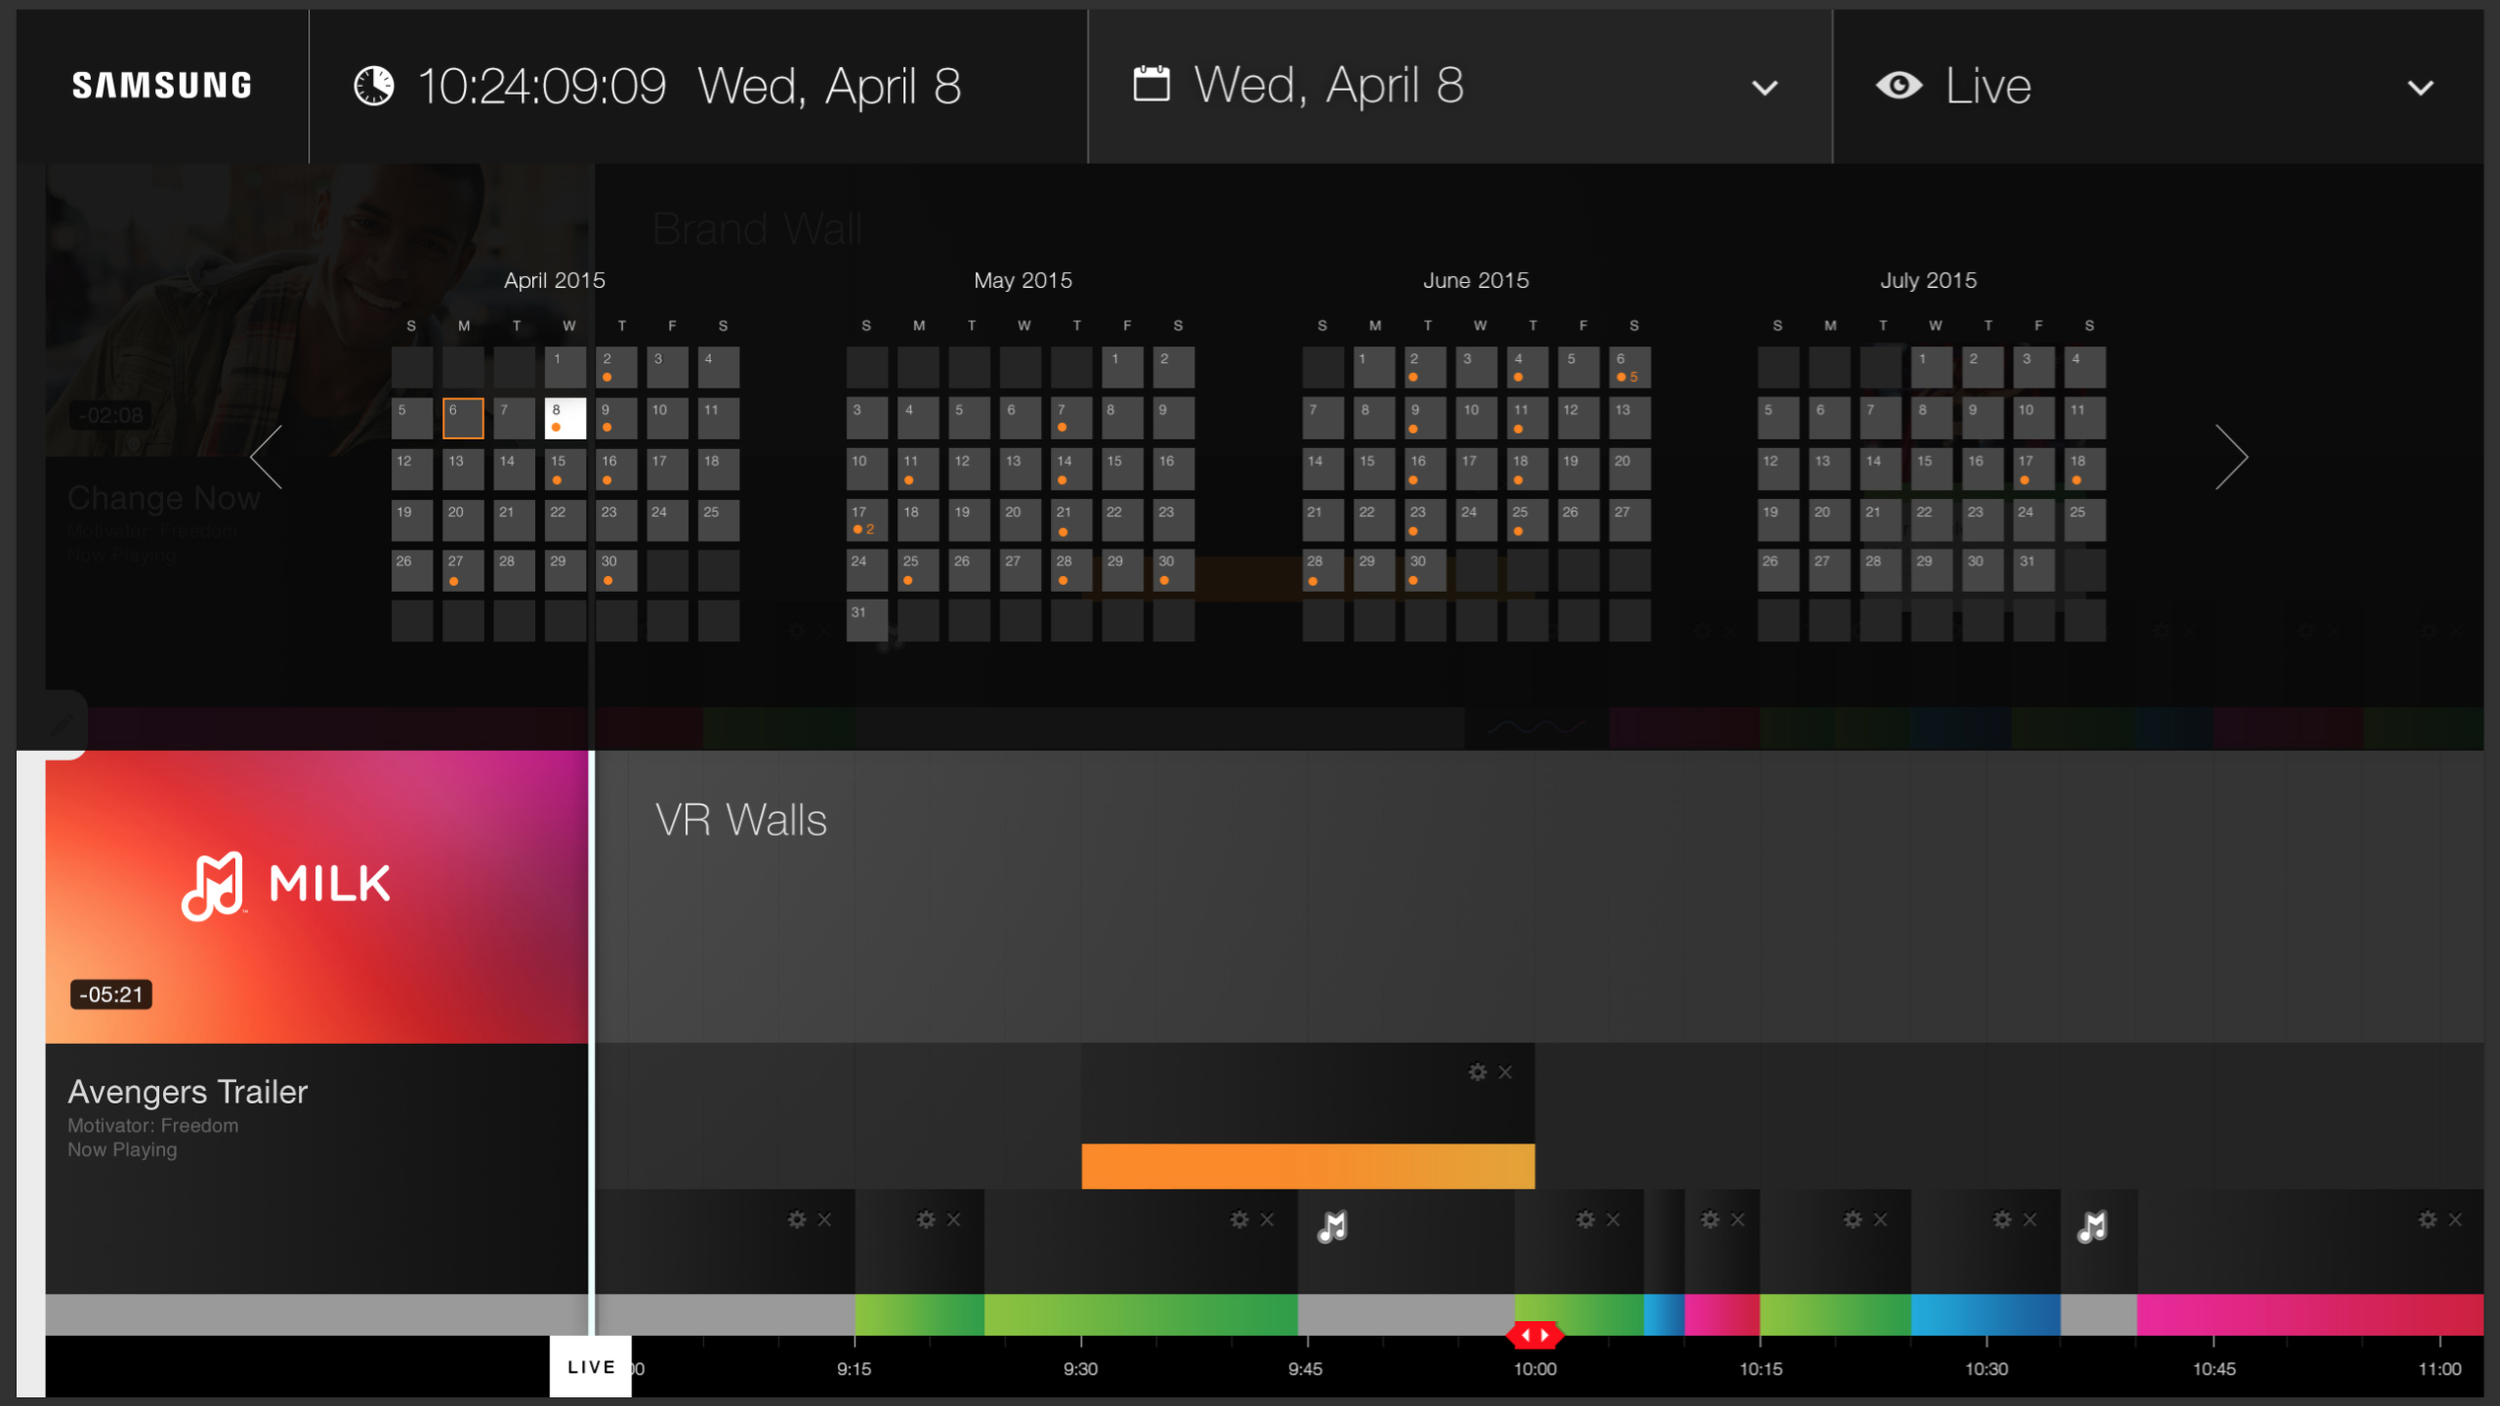Click the LIVE button on timeline

(590, 1367)
